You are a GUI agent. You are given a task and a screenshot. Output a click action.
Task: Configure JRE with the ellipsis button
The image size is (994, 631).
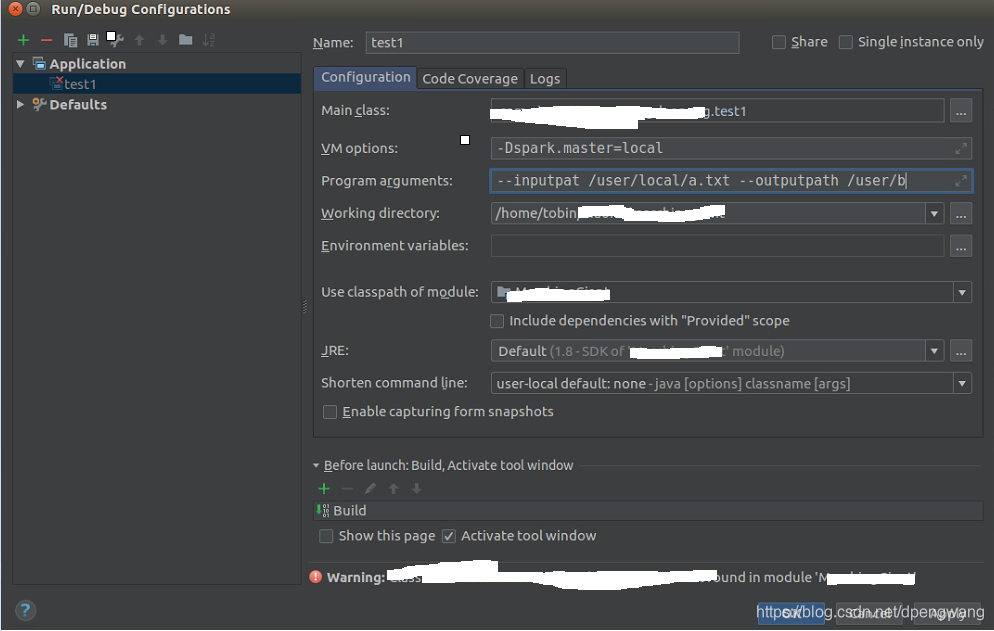pyautogui.click(x=961, y=351)
